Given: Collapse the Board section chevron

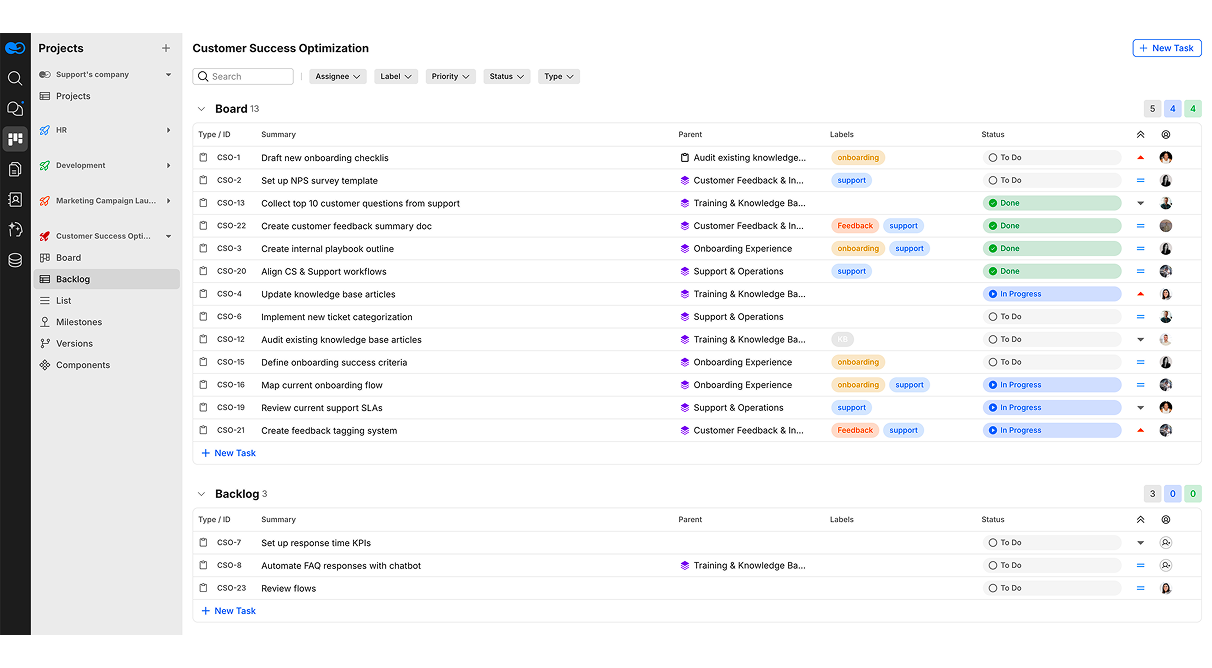Looking at the screenshot, I should click(x=202, y=109).
